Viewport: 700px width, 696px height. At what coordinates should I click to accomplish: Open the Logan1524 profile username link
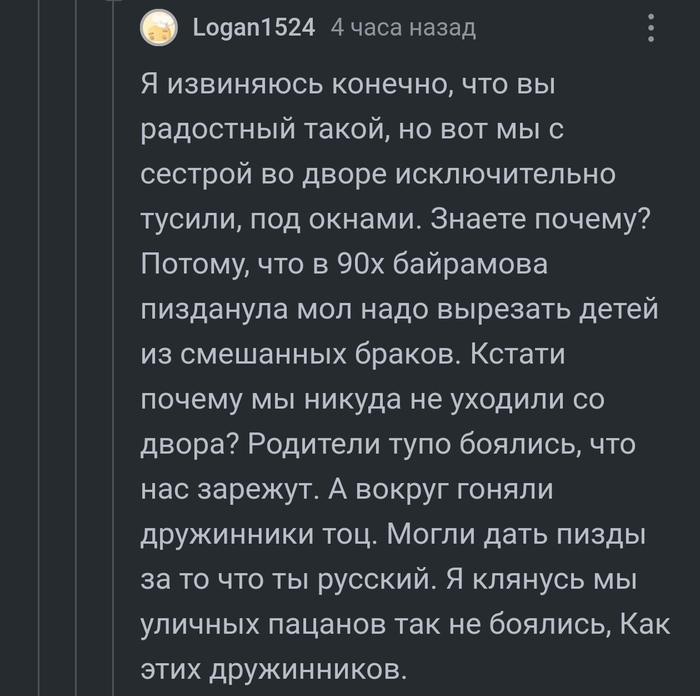252,28
